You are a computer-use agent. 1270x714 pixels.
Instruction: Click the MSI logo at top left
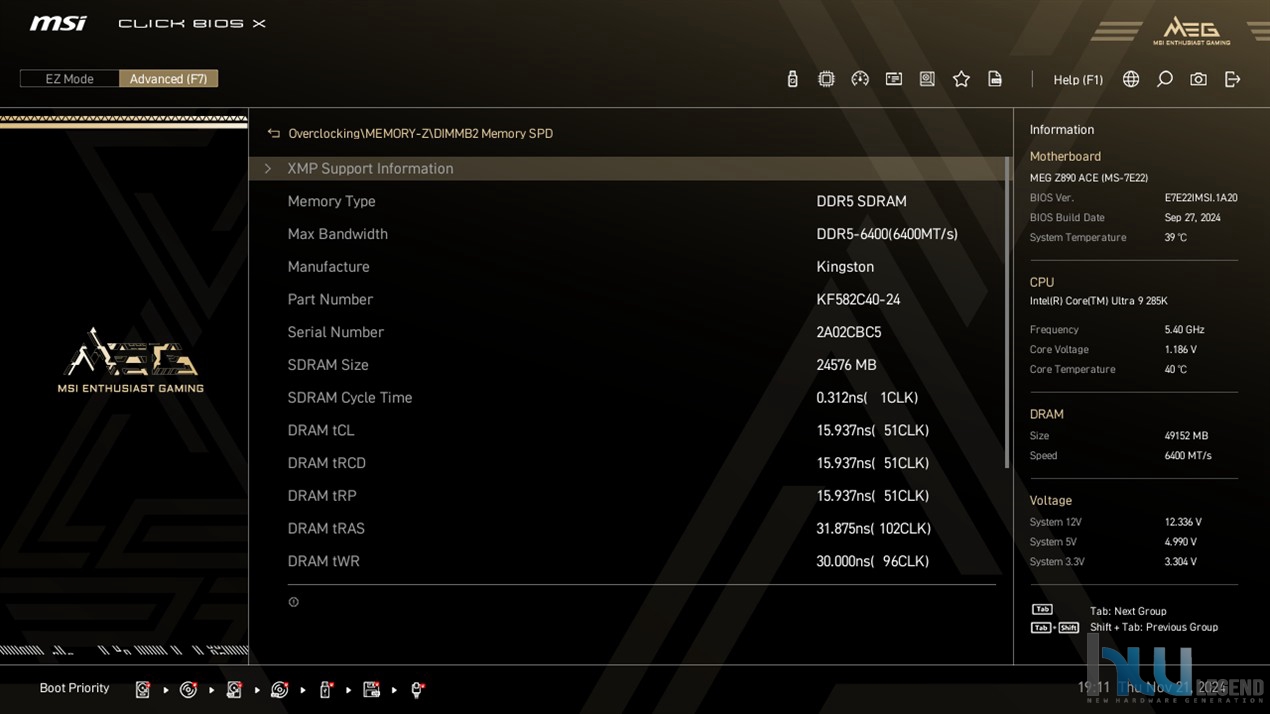(x=58, y=23)
